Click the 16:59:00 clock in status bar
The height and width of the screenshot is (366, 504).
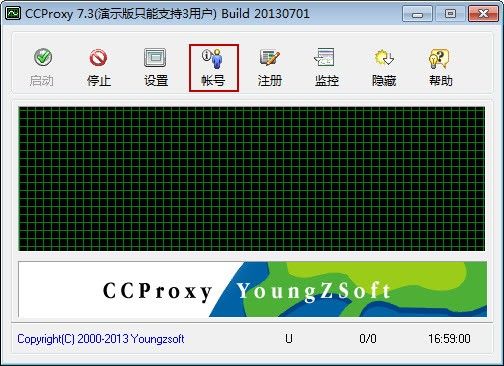click(x=449, y=339)
